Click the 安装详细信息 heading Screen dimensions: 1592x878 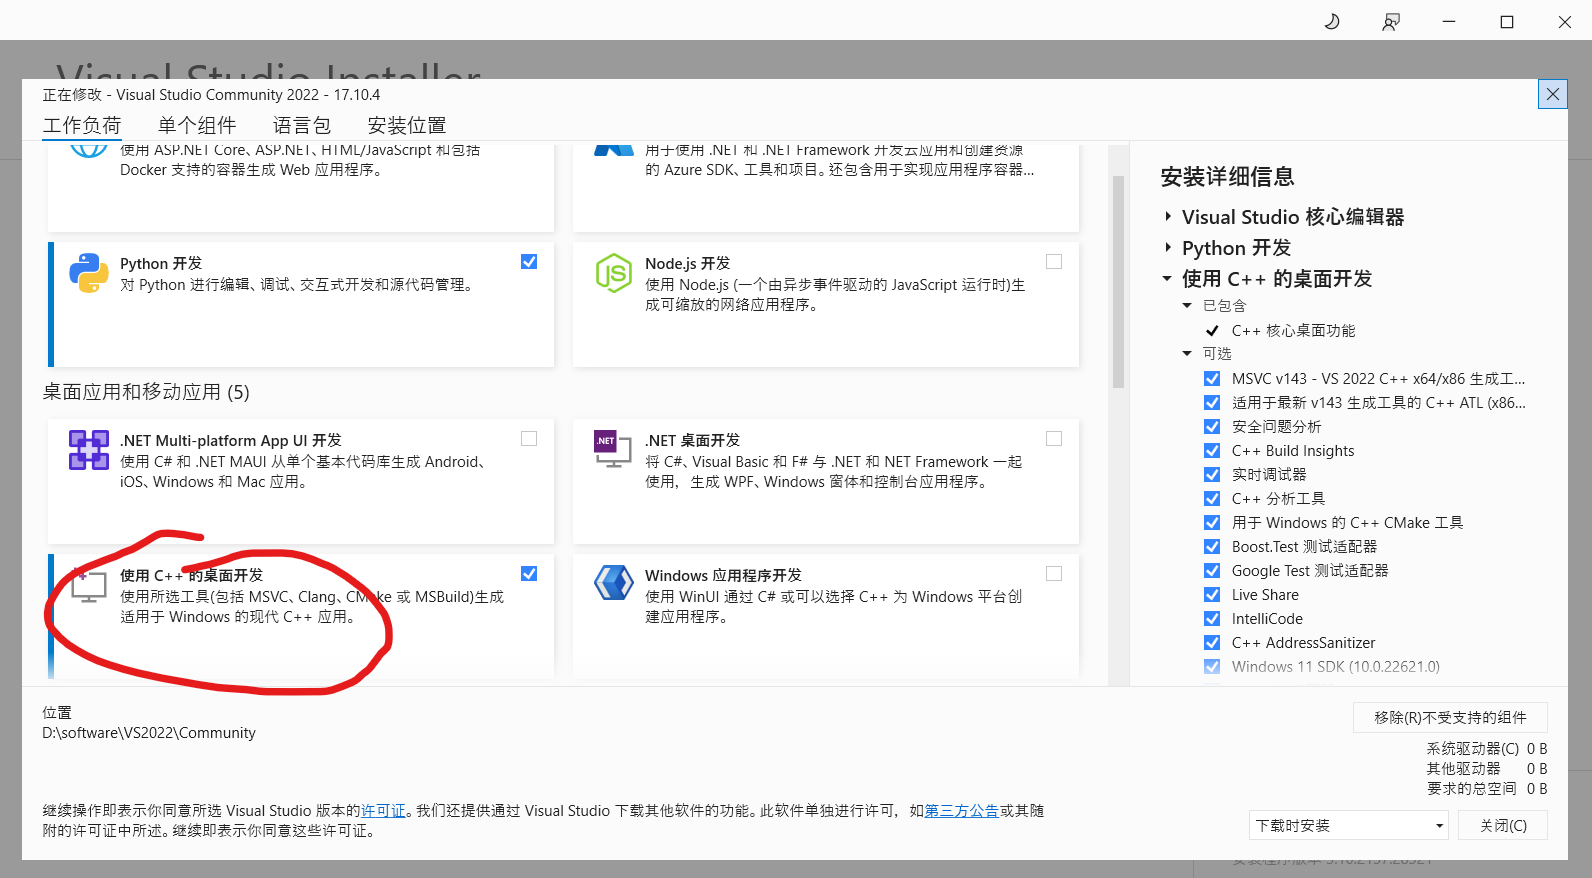(x=1227, y=177)
